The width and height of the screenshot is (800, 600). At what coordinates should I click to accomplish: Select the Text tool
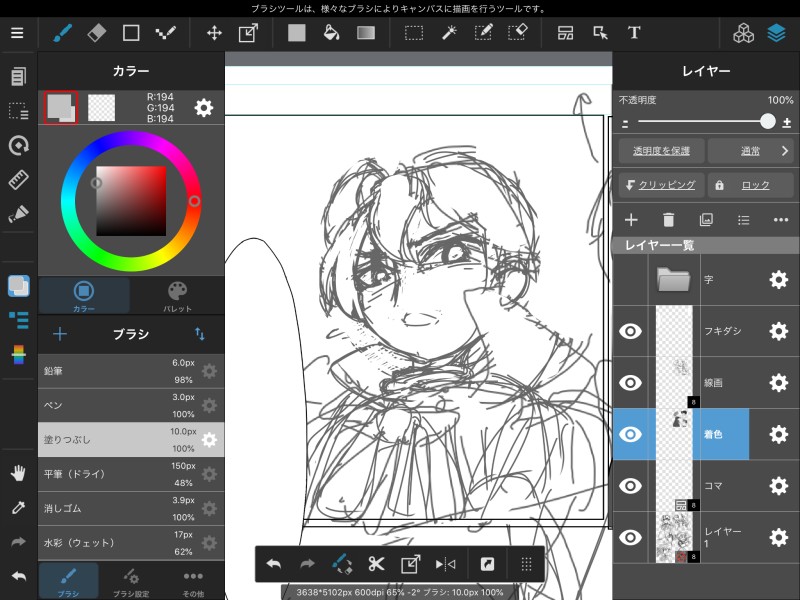(x=634, y=33)
